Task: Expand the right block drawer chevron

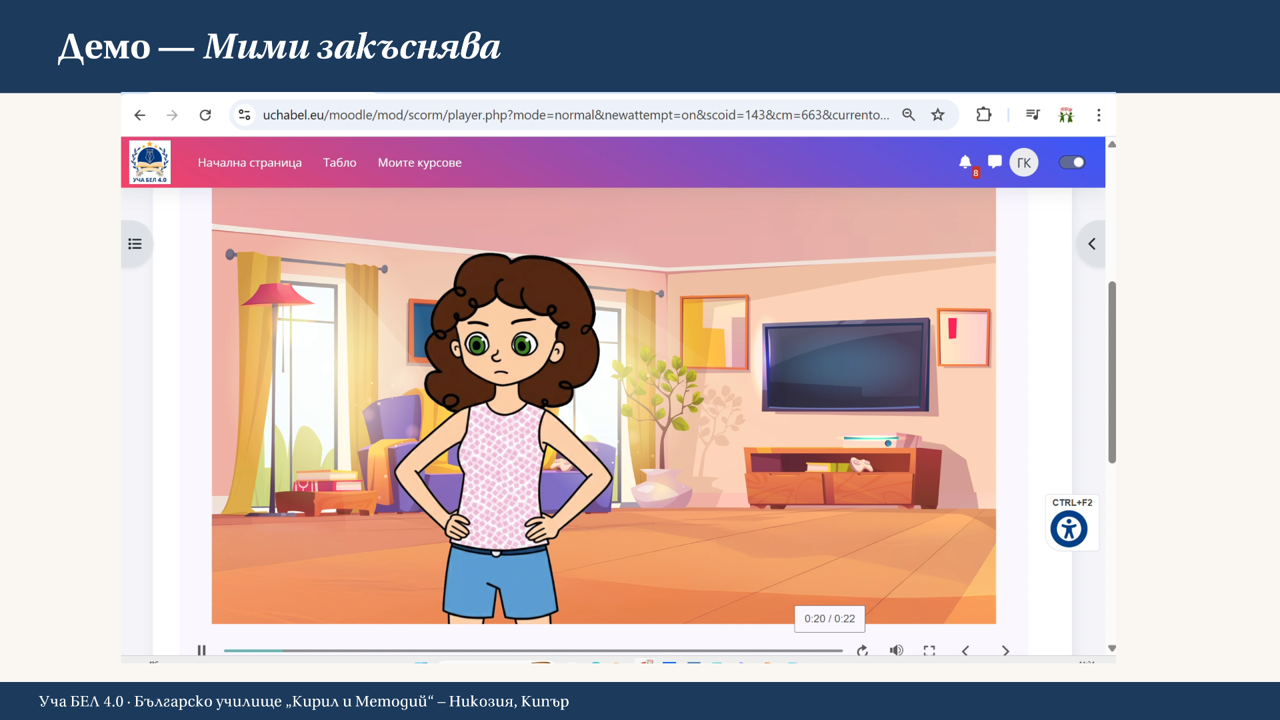Action: click(x=1091, y=244)
